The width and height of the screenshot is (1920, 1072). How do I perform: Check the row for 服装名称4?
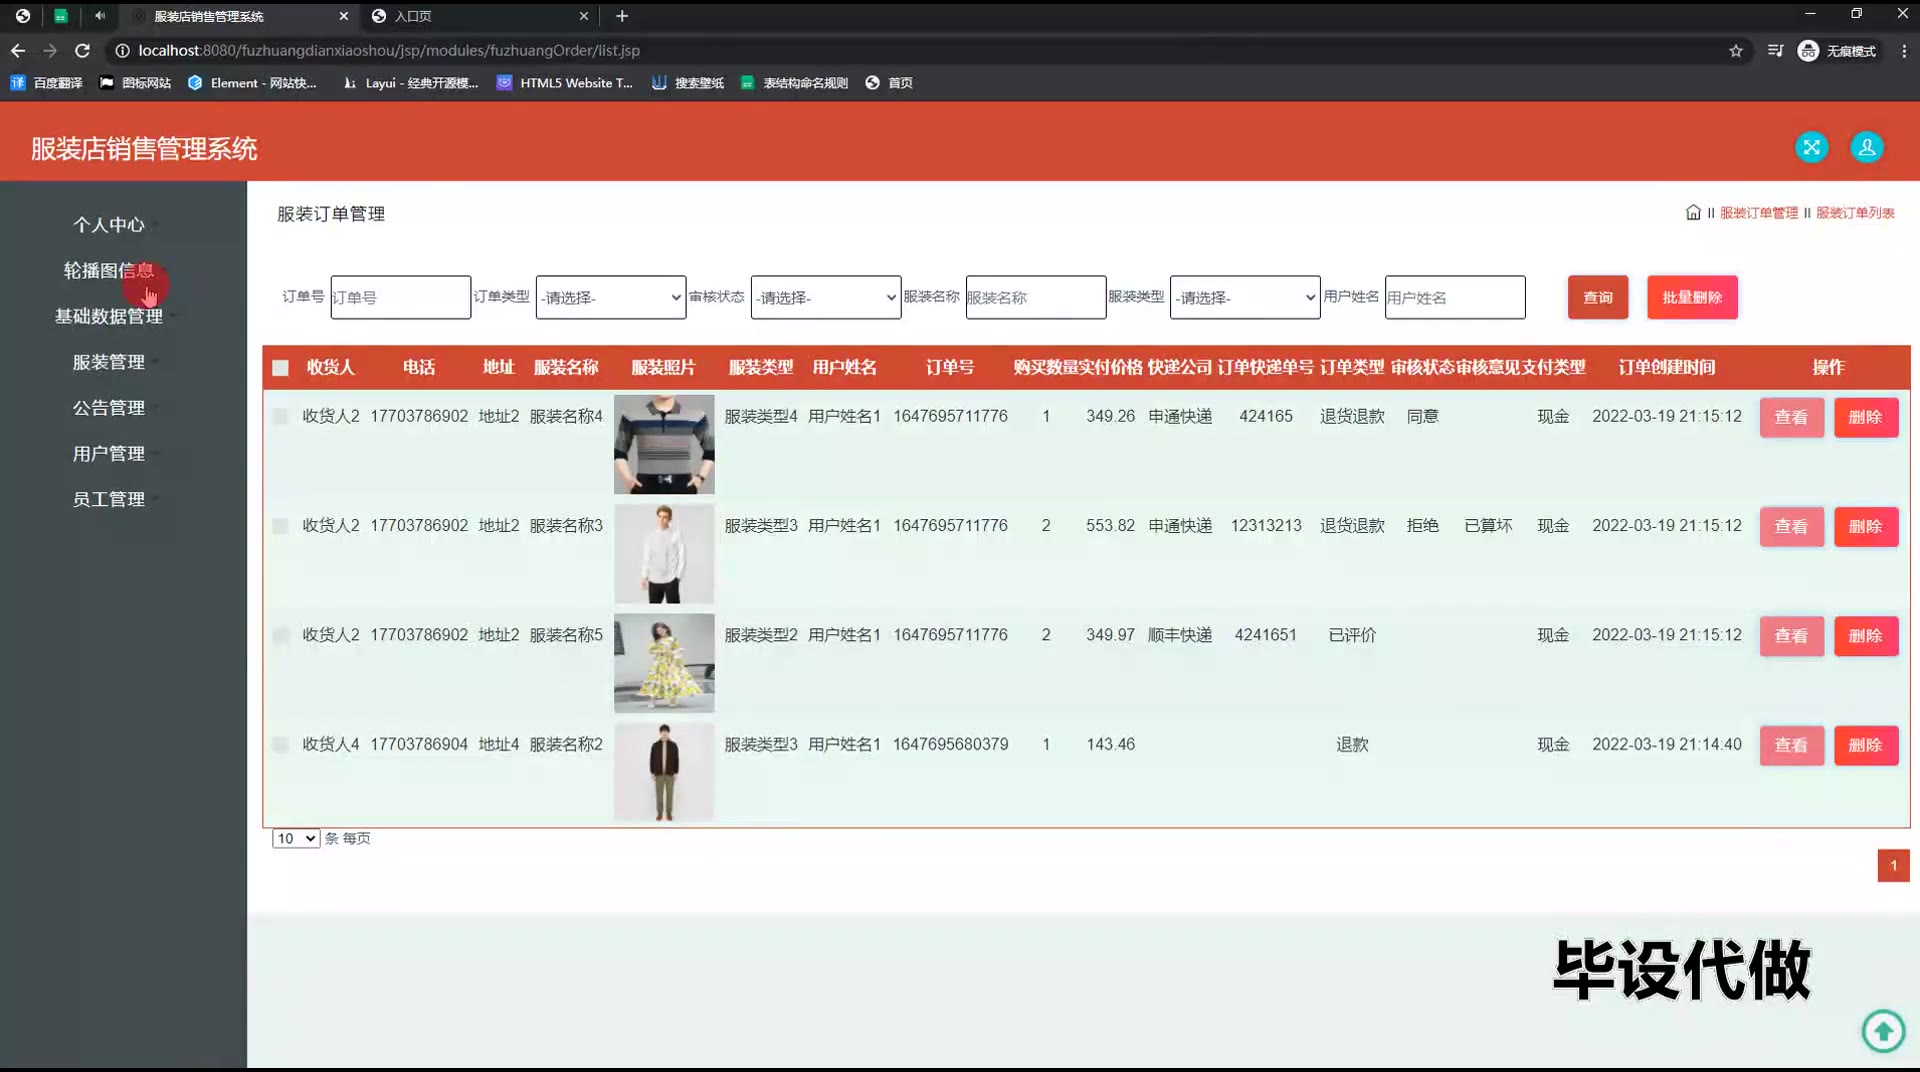tap(280, 416)
